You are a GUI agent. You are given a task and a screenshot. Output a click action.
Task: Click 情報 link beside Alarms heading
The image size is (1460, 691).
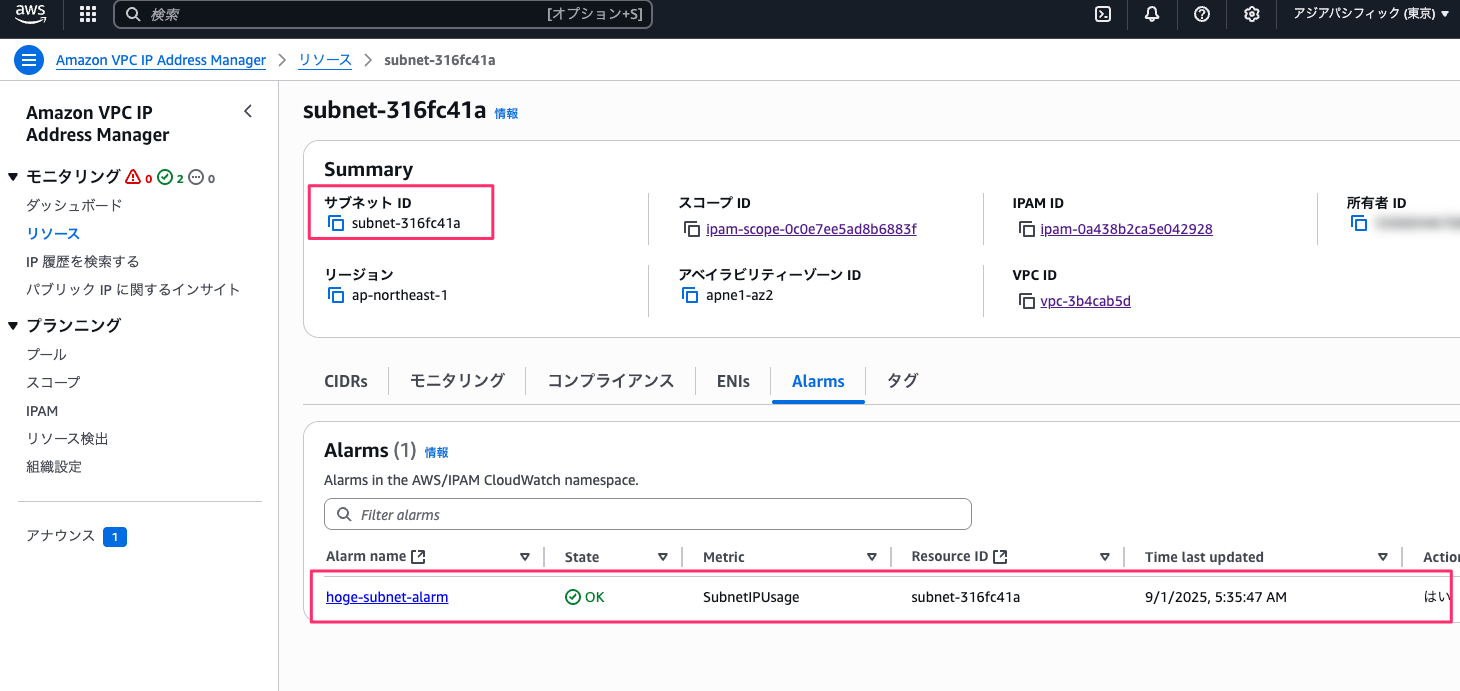pyautogui.click(x=436, y=453)
